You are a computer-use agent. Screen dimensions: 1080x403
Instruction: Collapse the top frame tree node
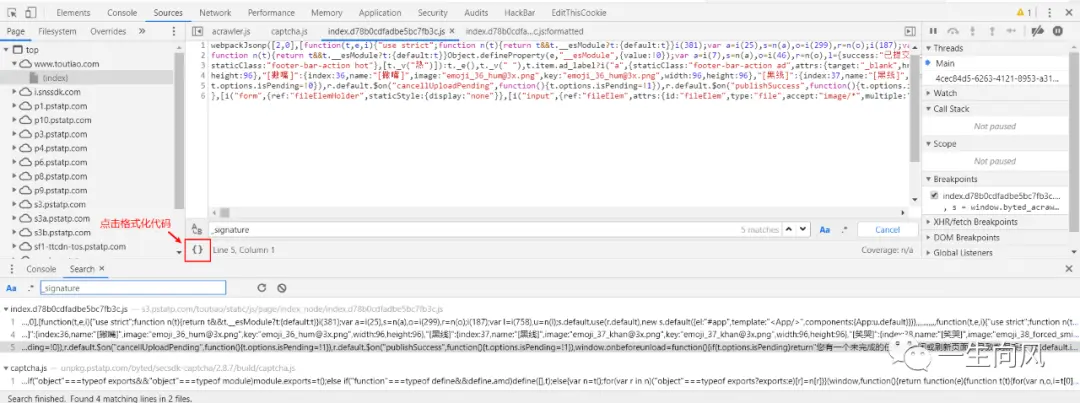click(x=7, y=50)
